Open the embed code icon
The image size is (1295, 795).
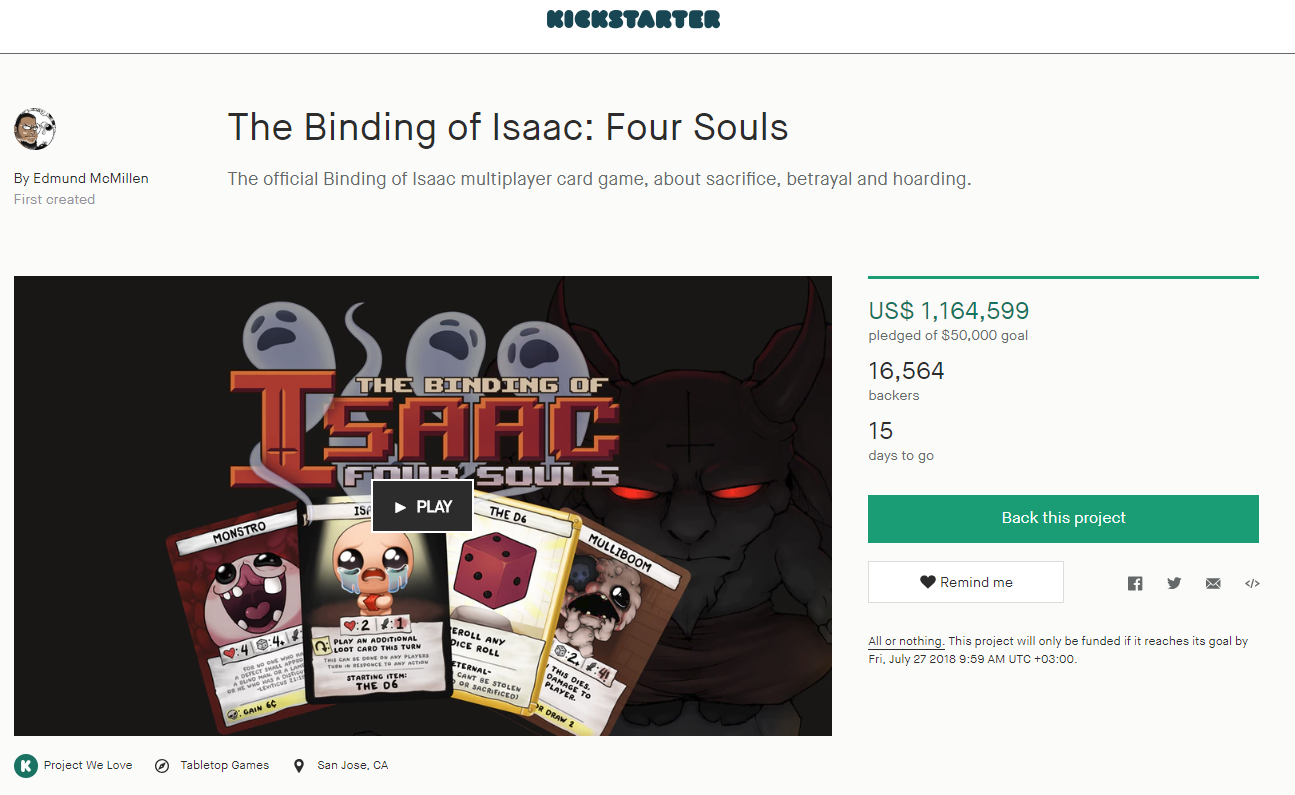coord(1252,583)
